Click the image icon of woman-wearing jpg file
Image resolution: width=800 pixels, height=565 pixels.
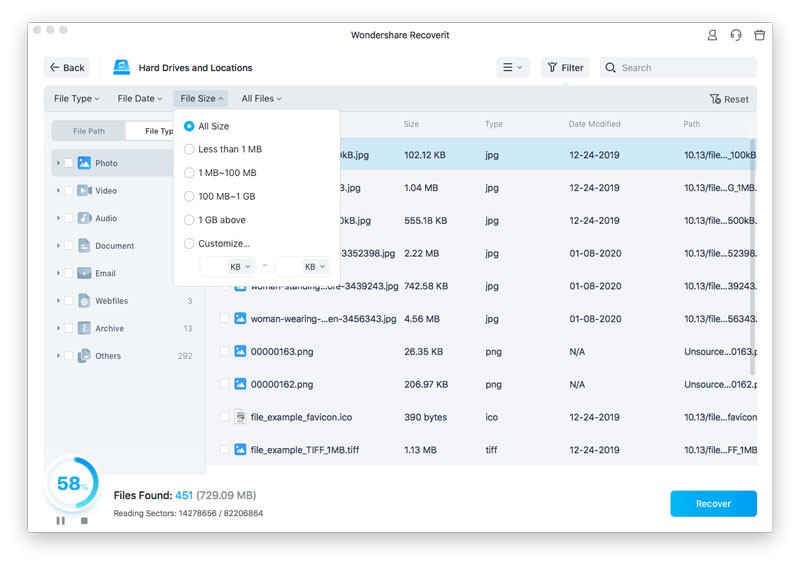click(240, 318)
